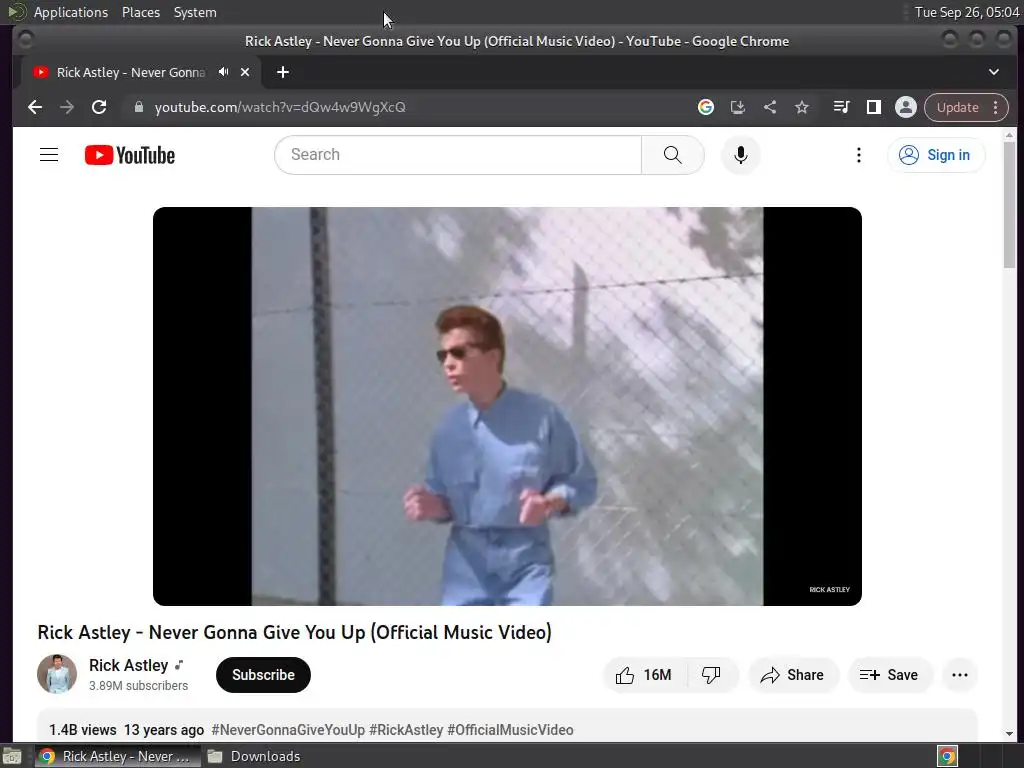The image size is (1024, 768).
Task: Open Rick Astley channel name link
Action: pyautogui.click(x=129, y=665)
